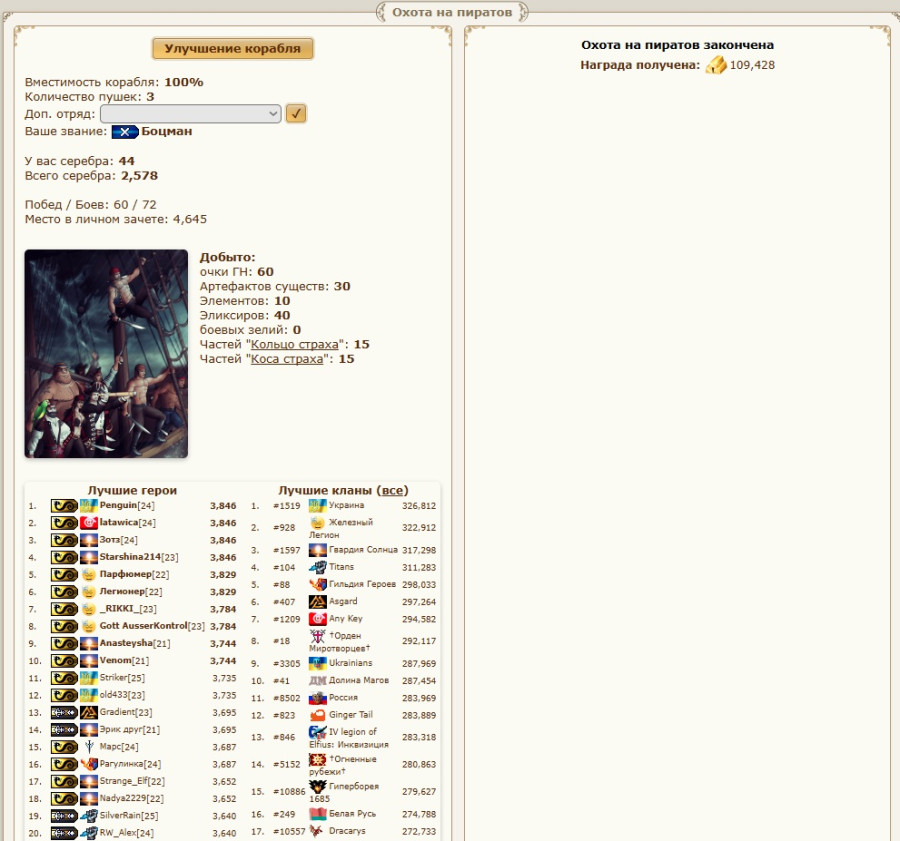Screen dimensions: 900x841
Task: Click the clan icon beside latawica
Action: tap(88, 523)
